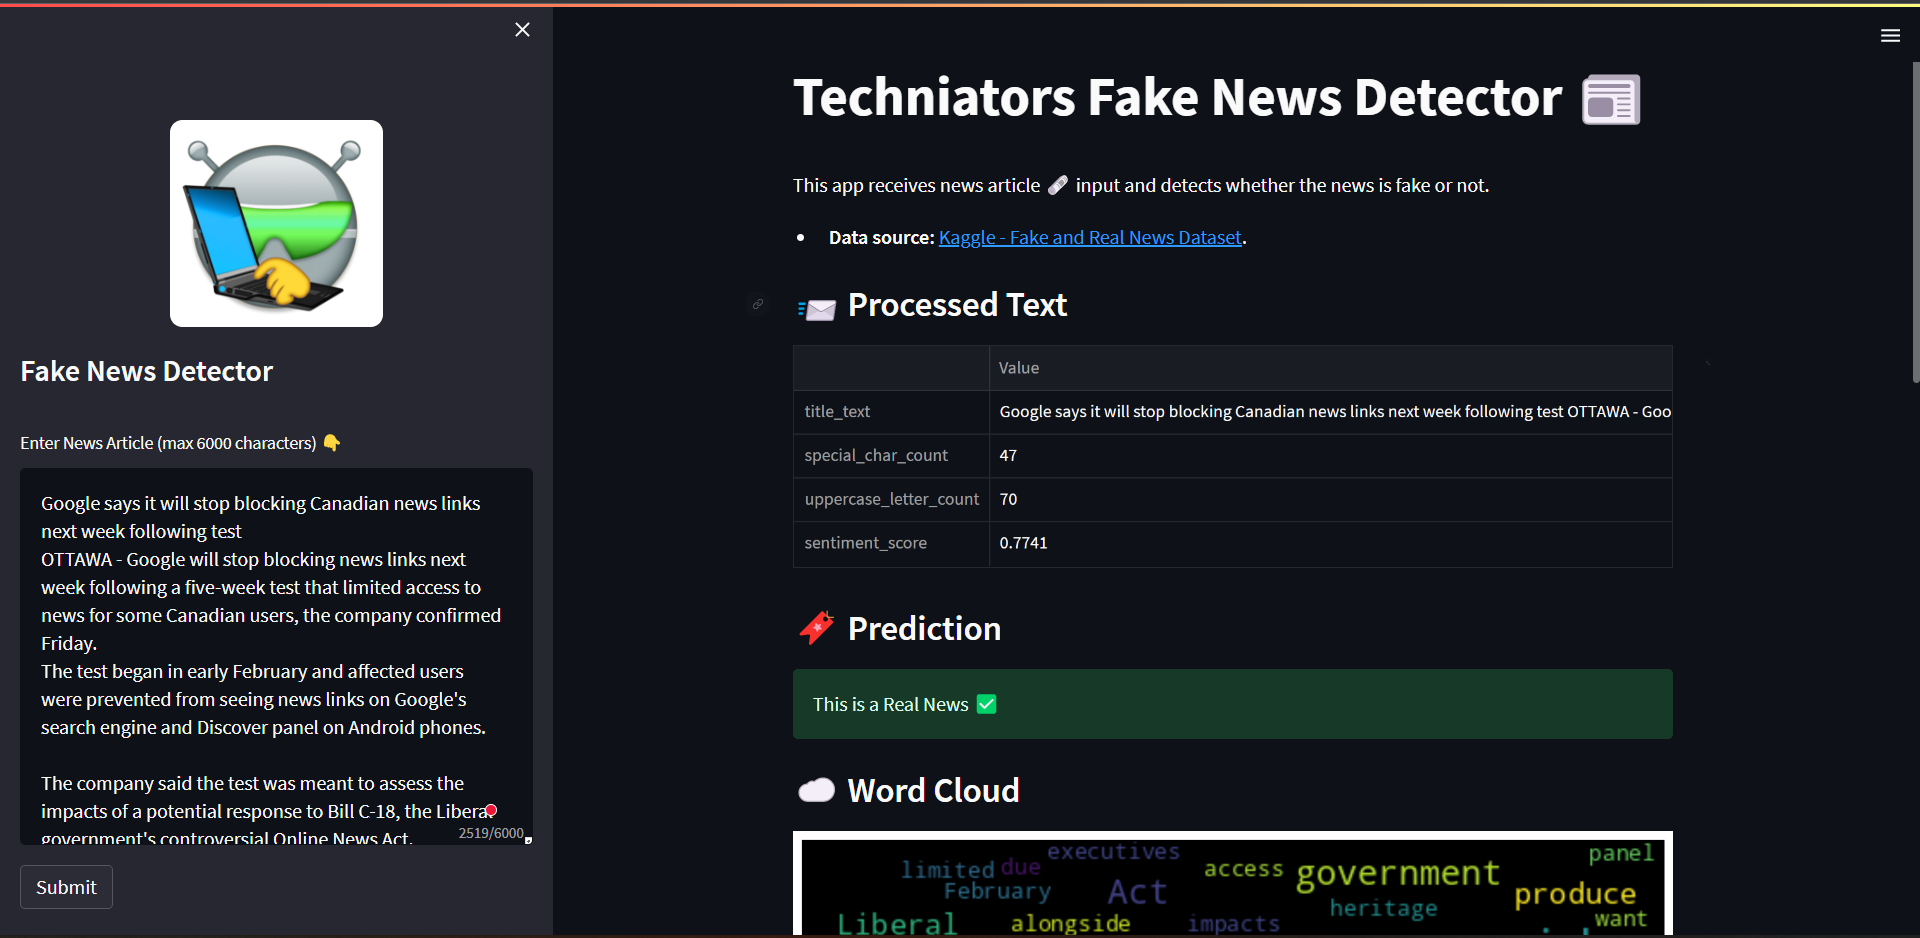Click the Techniators Fake News Detector title
Screen dimensions: 1920x938
click(x=1177, y=98)
